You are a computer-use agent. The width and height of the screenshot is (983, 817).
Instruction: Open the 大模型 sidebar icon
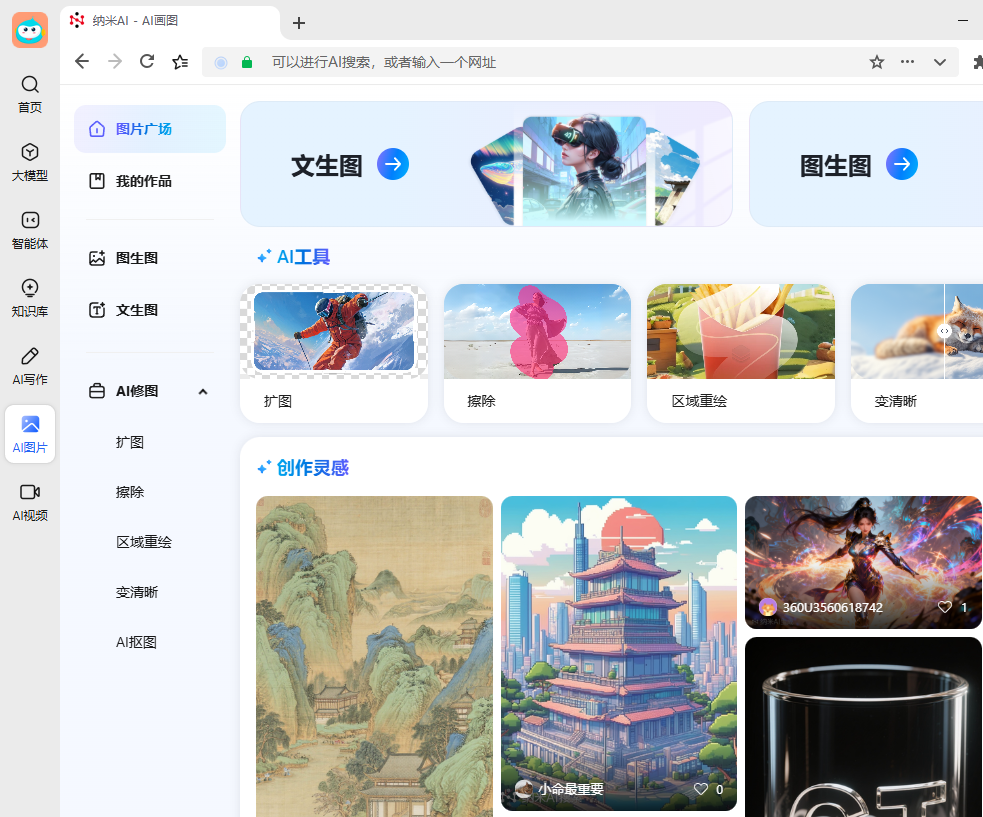30,162
